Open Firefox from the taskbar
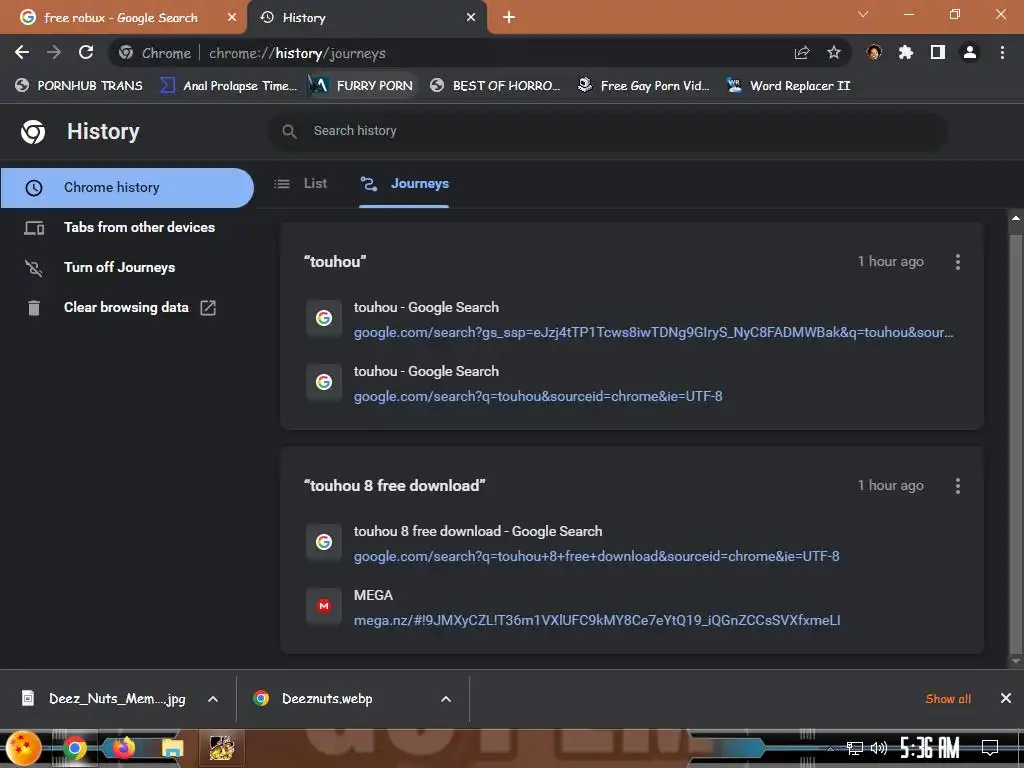 pos(123,748)
